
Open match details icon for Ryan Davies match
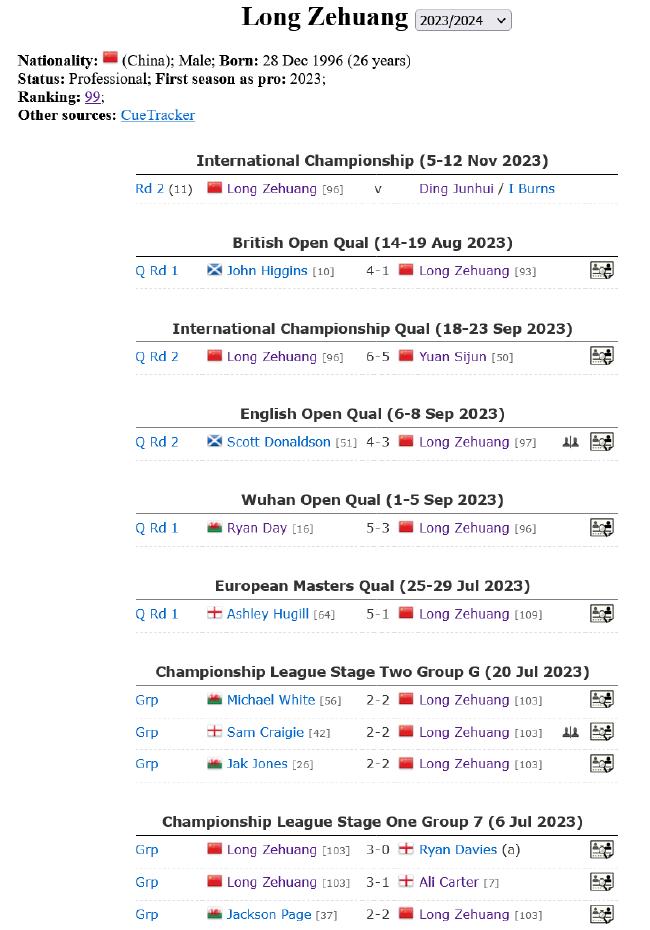(x=601, y=849)
